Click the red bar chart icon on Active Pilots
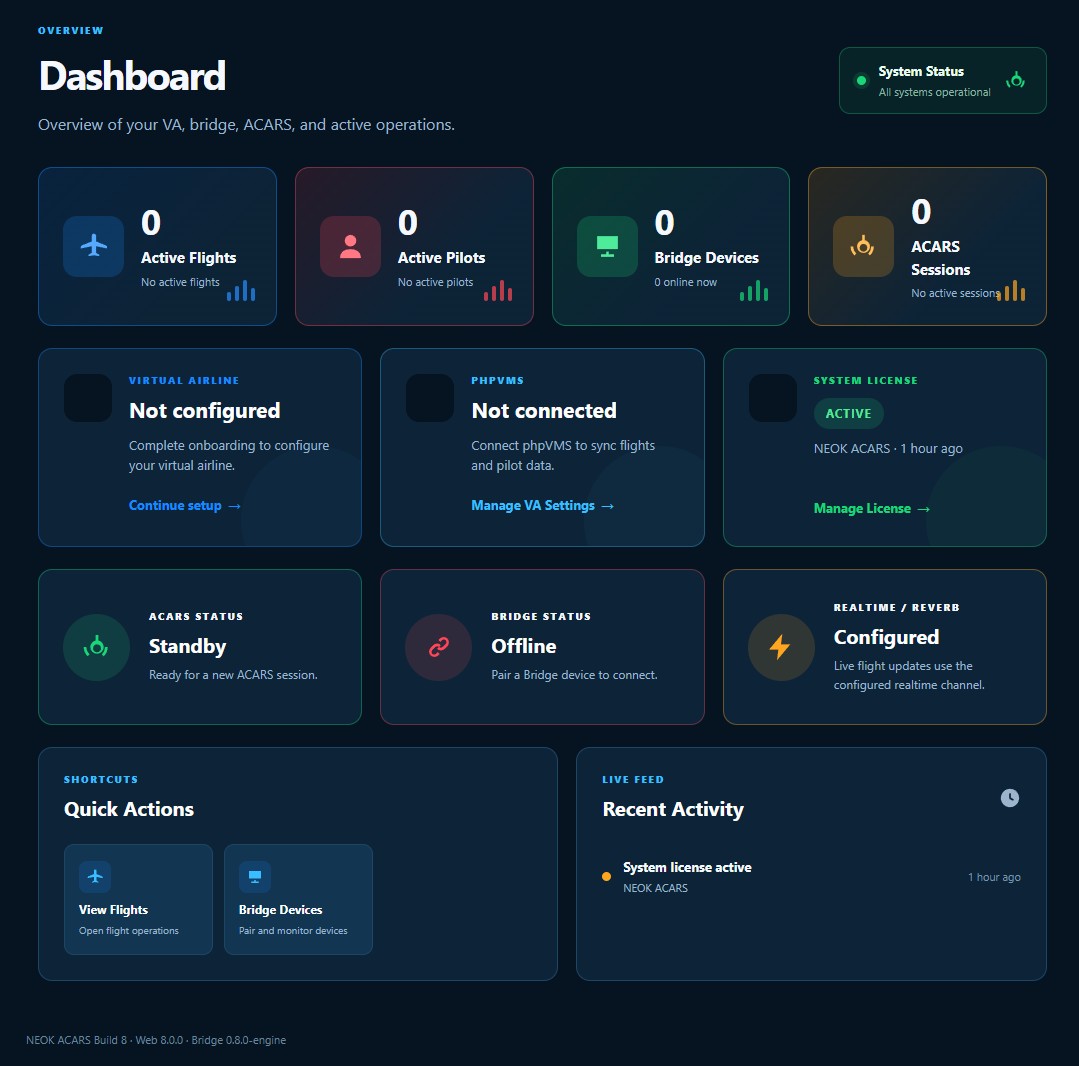Viewport: 1079px width, 1066px height. pos(498,290)
